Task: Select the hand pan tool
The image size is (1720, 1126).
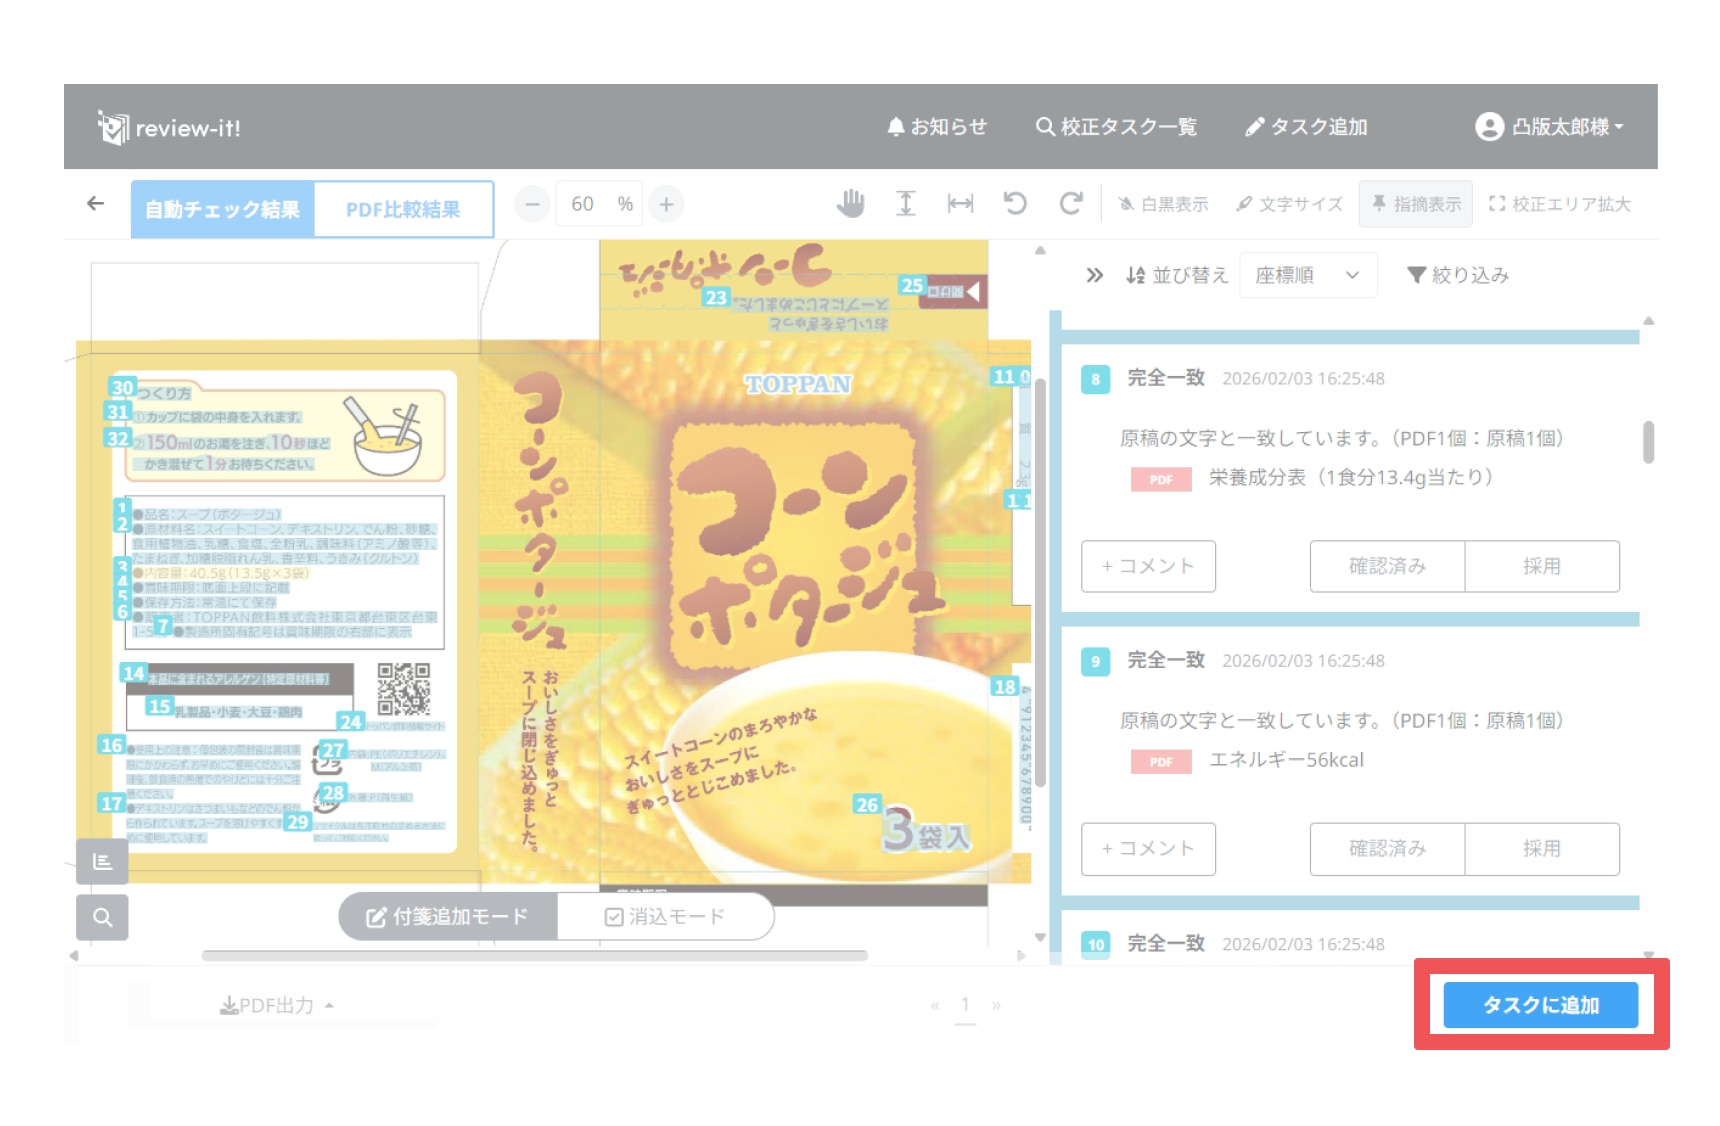Action: coord(850,204)
